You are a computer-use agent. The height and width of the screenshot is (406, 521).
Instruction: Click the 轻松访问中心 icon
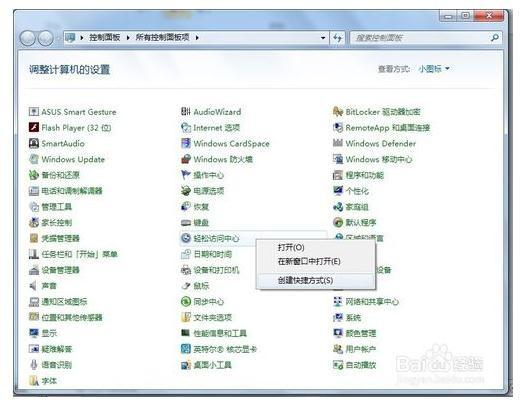(x=186, y=238)
